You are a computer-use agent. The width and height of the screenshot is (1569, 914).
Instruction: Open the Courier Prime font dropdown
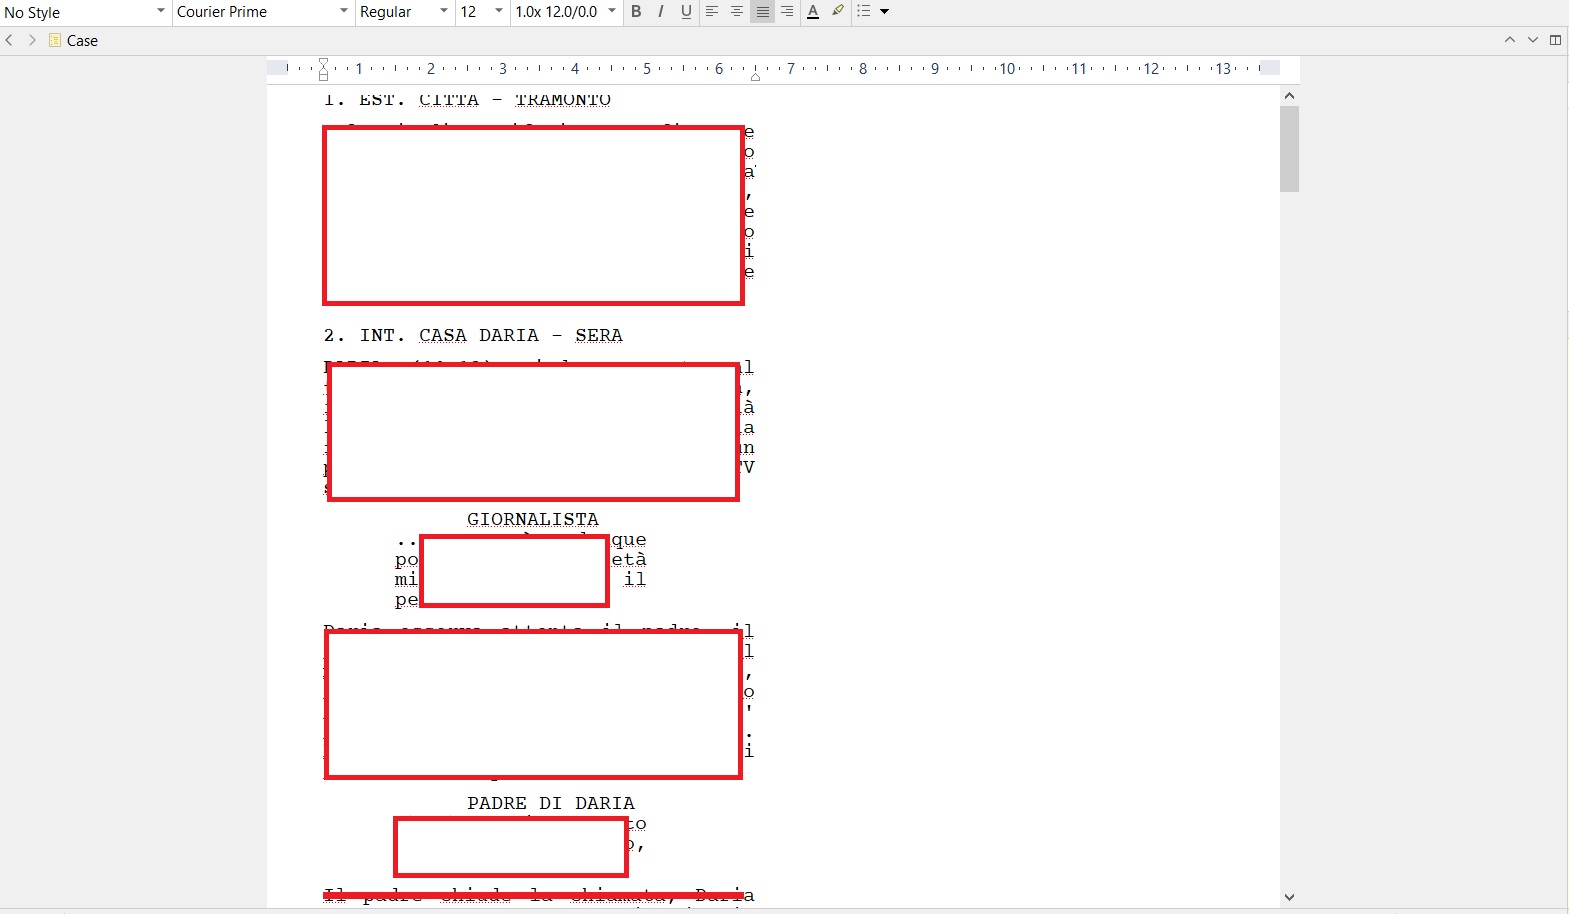click(x=262, y=12)
